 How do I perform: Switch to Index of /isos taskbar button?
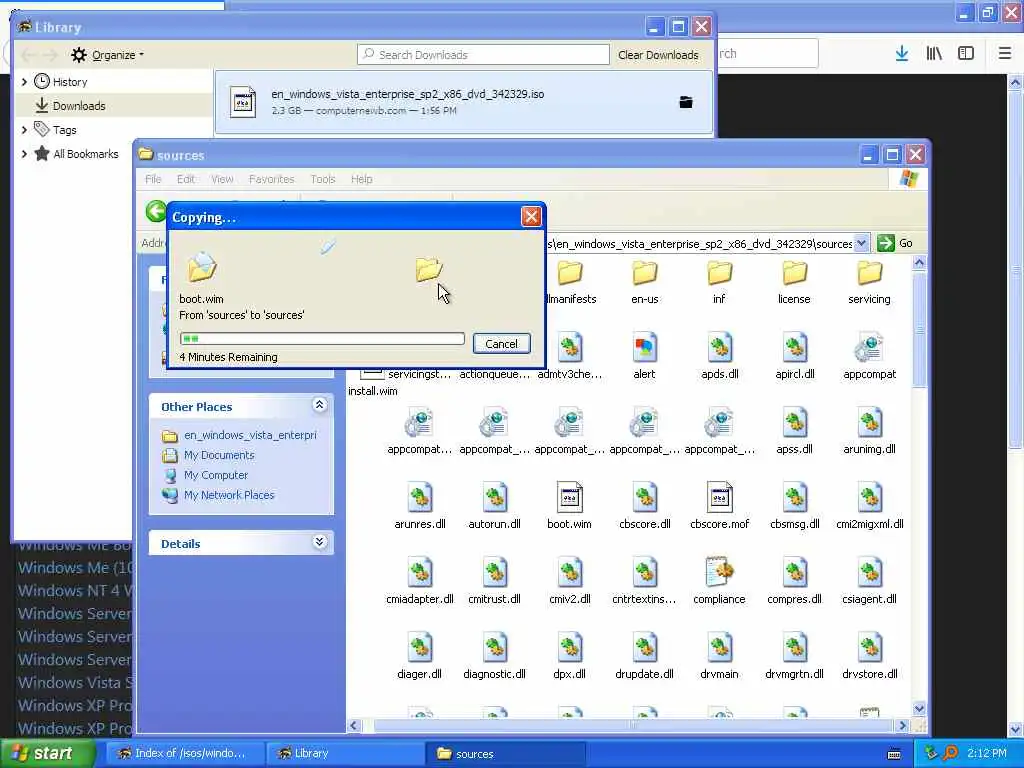click(185, 754)
